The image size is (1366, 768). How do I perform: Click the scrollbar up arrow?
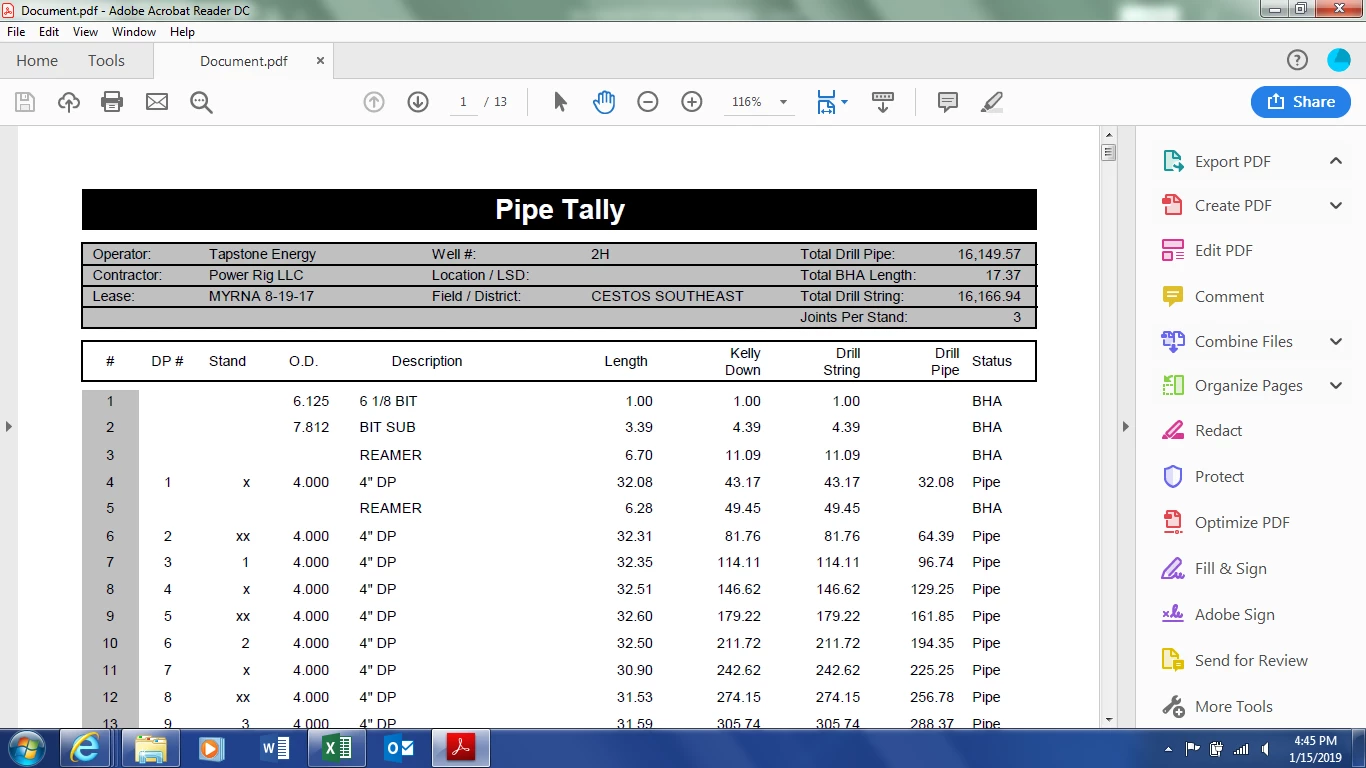1108,134
